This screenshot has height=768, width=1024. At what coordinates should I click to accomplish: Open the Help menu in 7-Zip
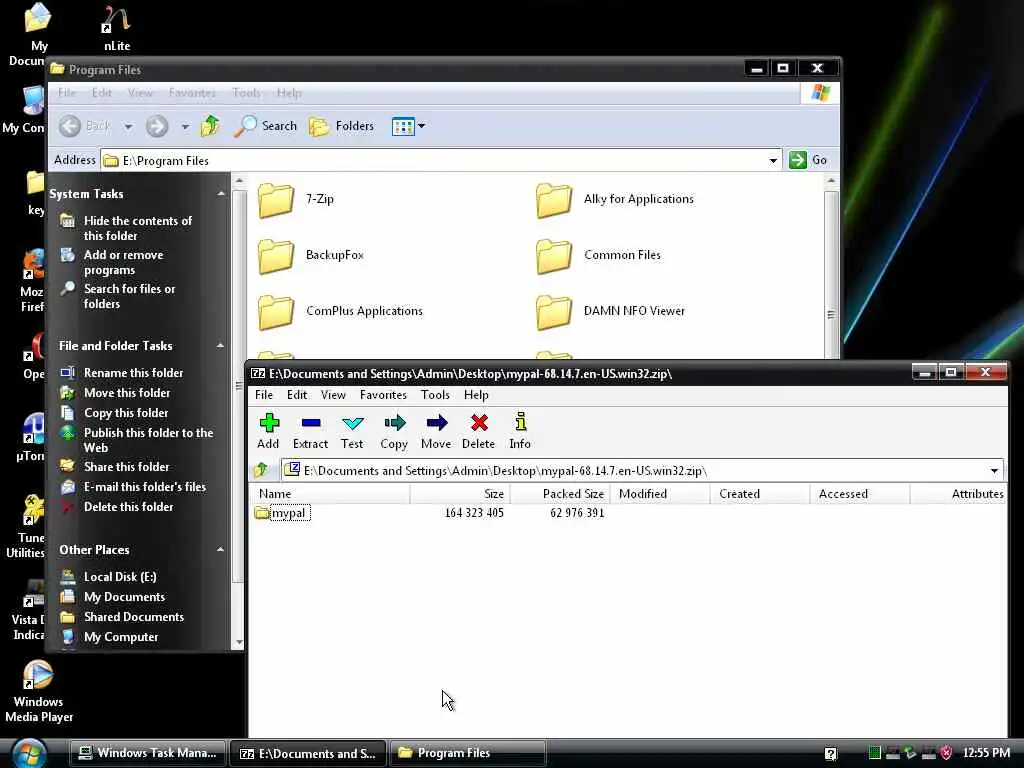click(476, 394)
